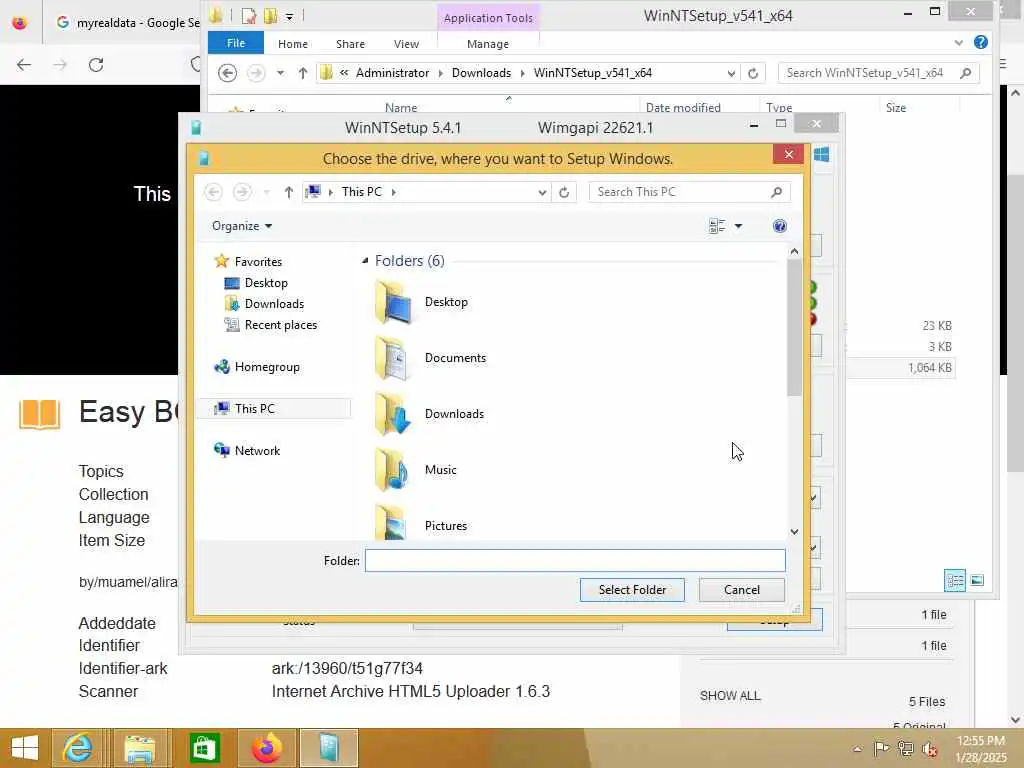Collapse the Folders (6) group

point(365,261)
